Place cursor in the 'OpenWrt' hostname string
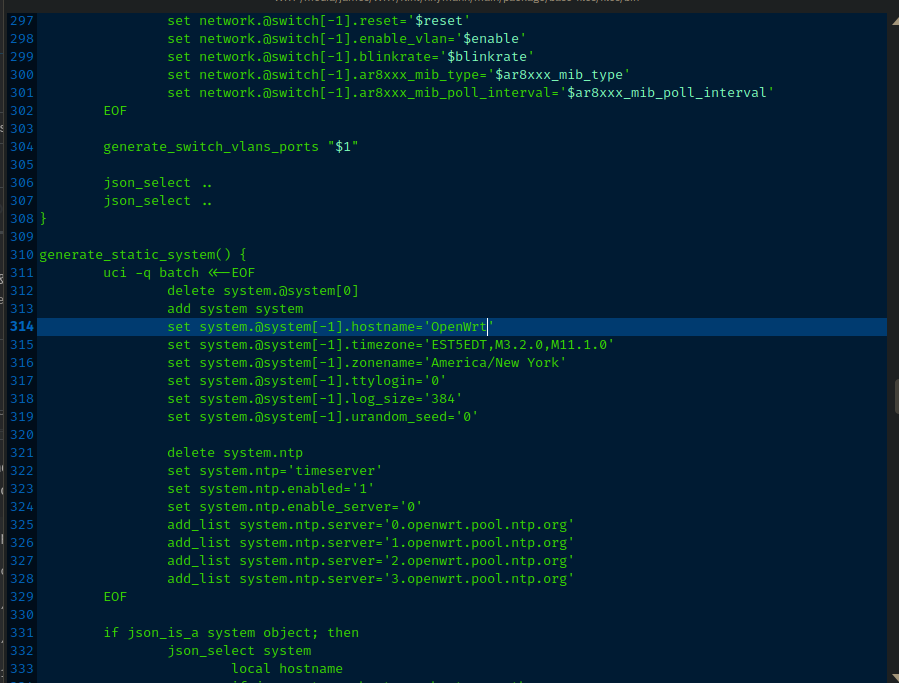This screenshot has width=899, height=683. click(x=459, y=327)
